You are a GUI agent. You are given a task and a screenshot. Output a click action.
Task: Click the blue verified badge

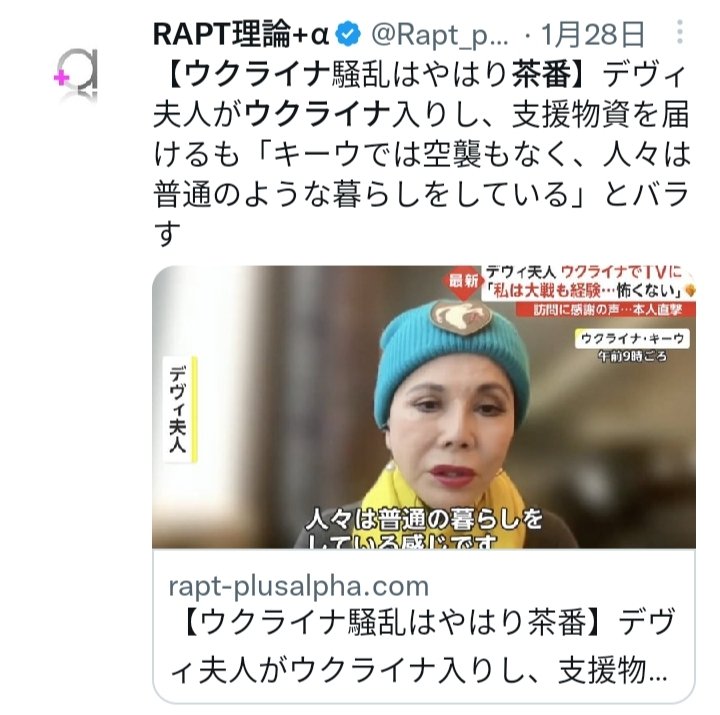point(349,34)
